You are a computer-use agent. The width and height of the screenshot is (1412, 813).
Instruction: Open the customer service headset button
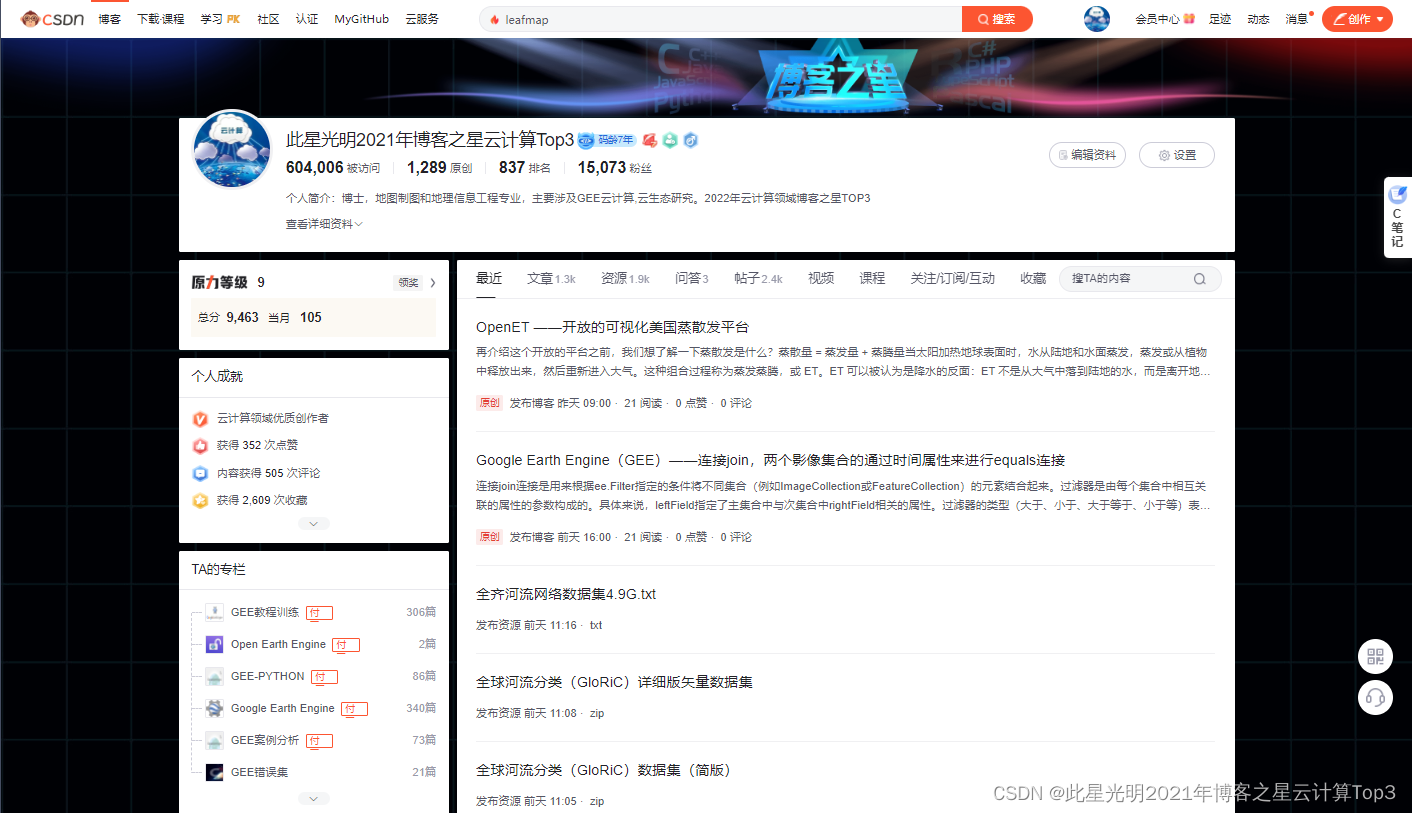coord(1375,697)
